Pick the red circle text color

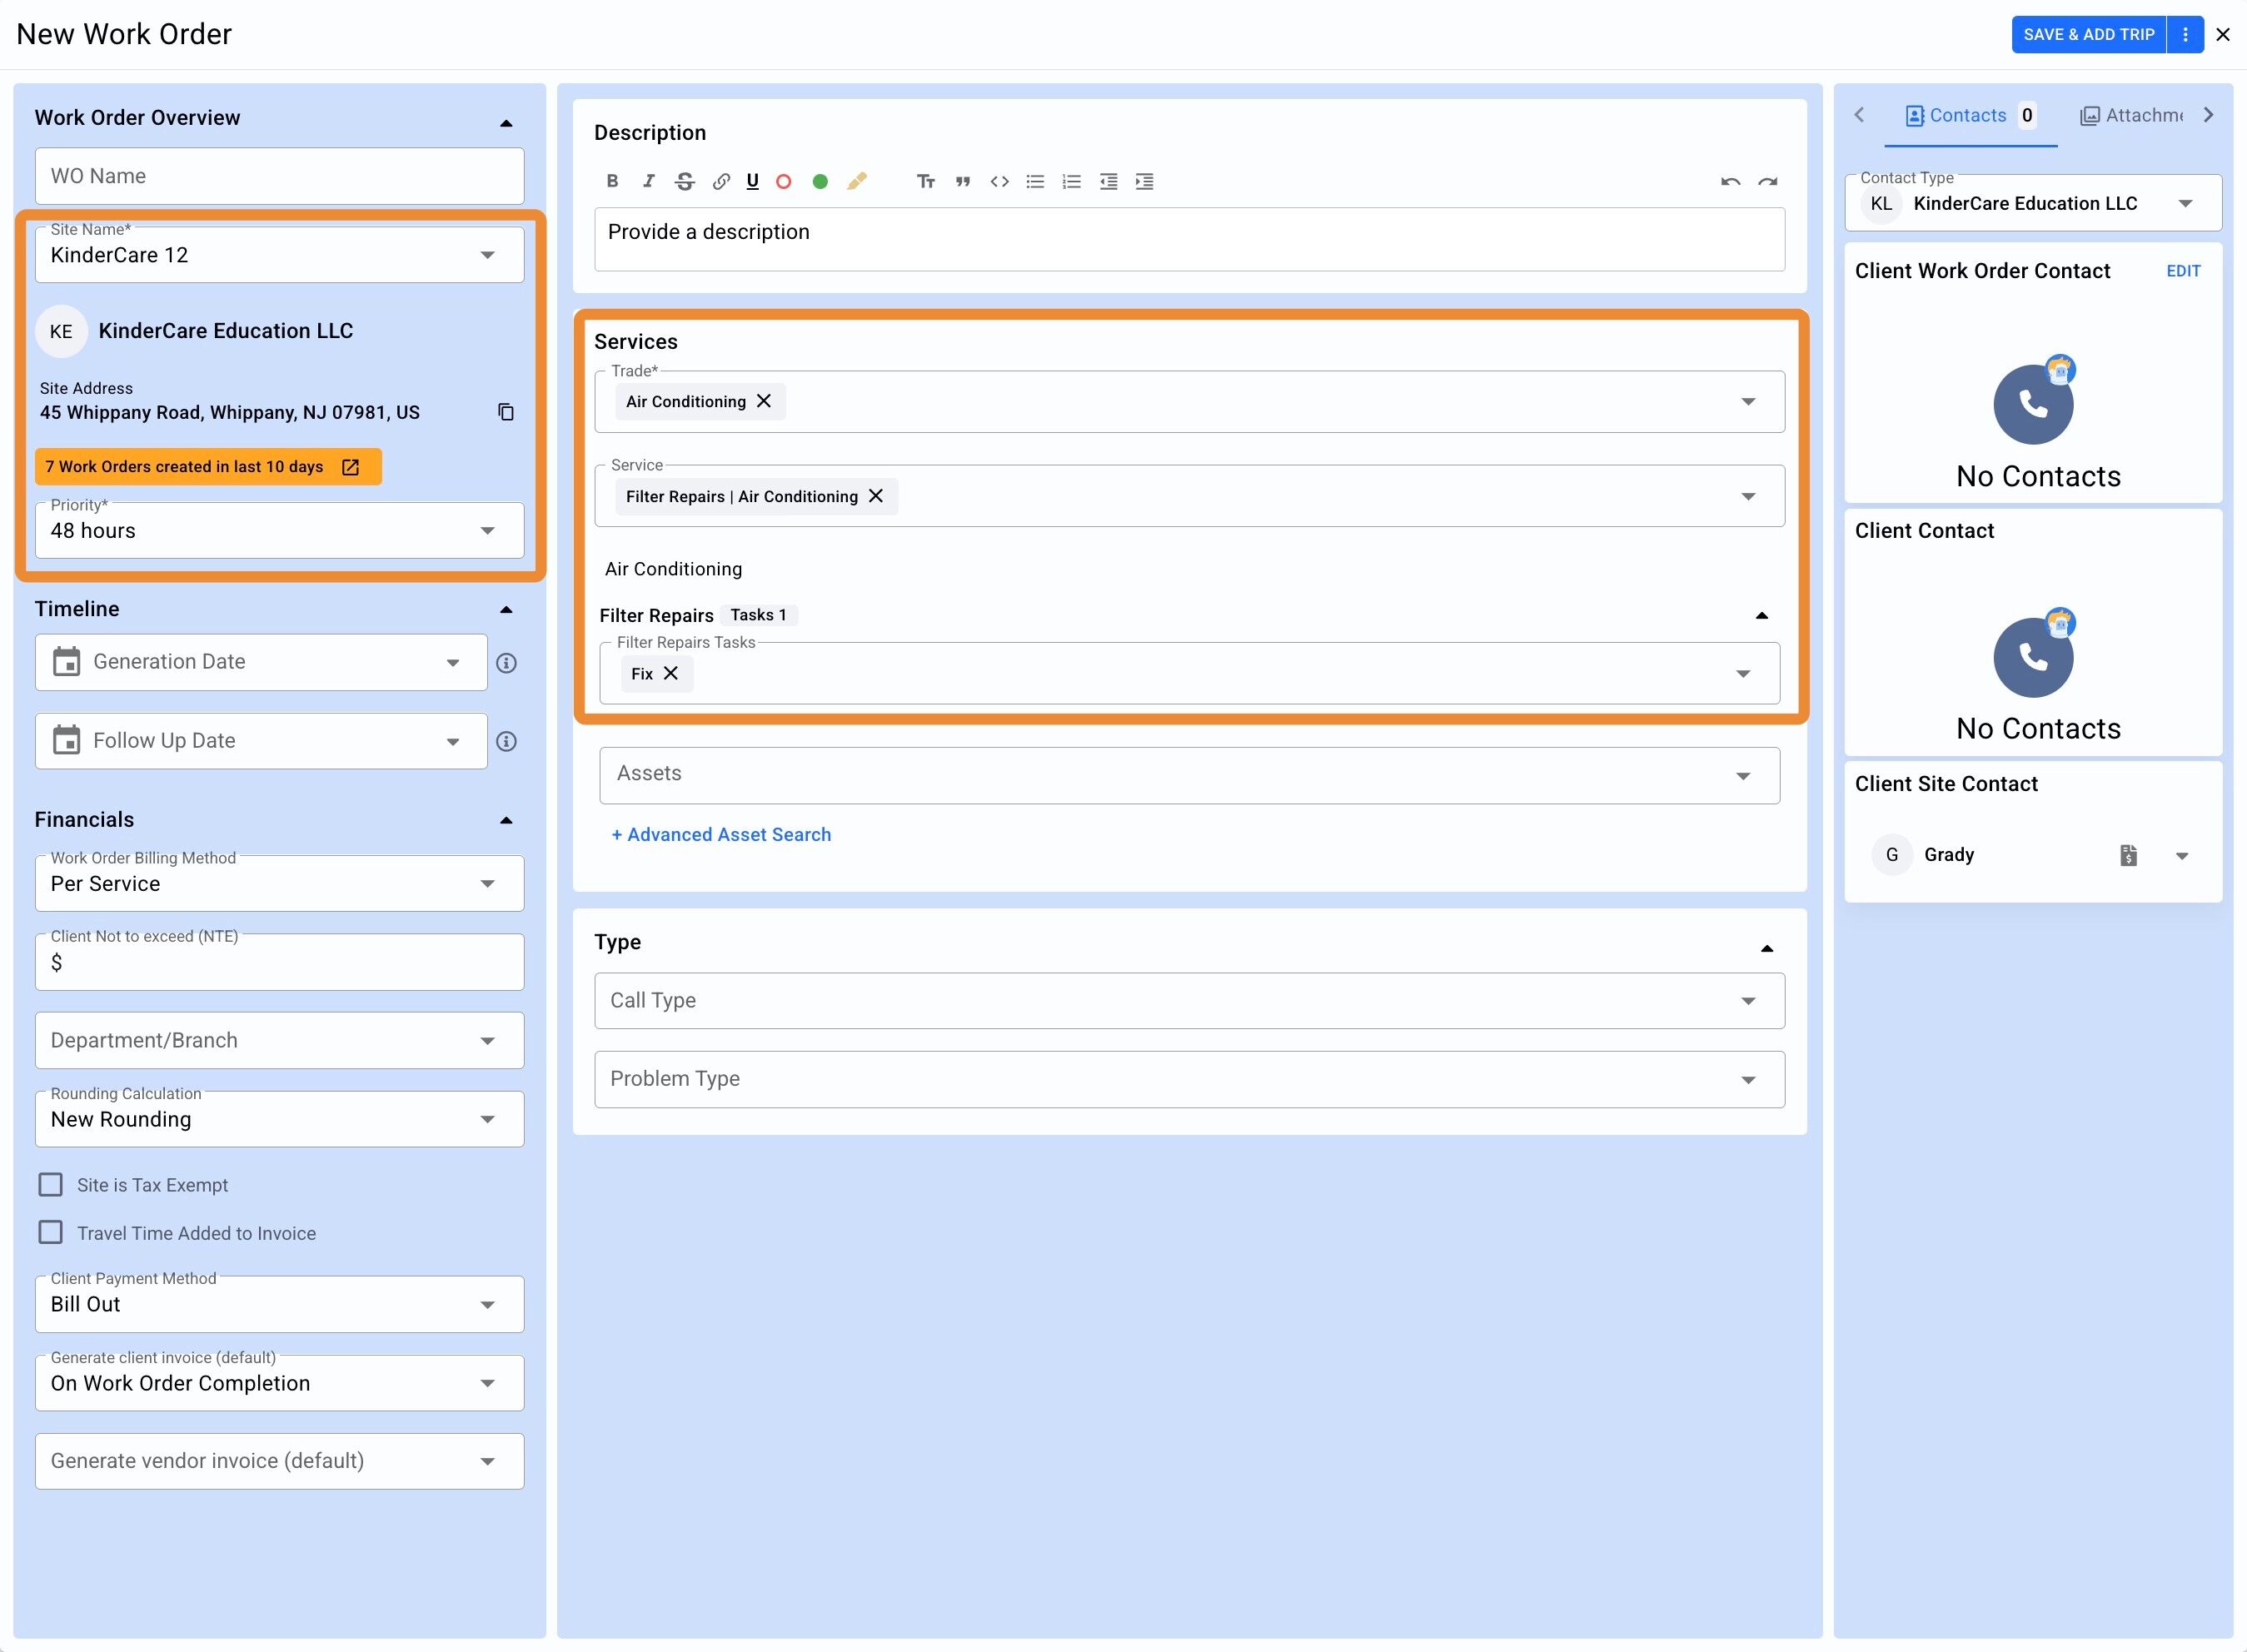(784, 181)
